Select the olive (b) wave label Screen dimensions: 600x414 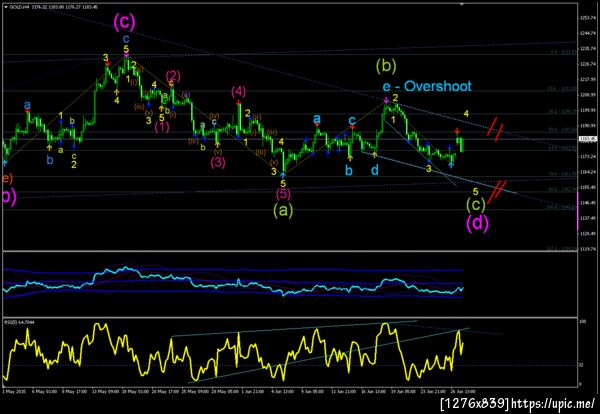(x=386, y=67)
